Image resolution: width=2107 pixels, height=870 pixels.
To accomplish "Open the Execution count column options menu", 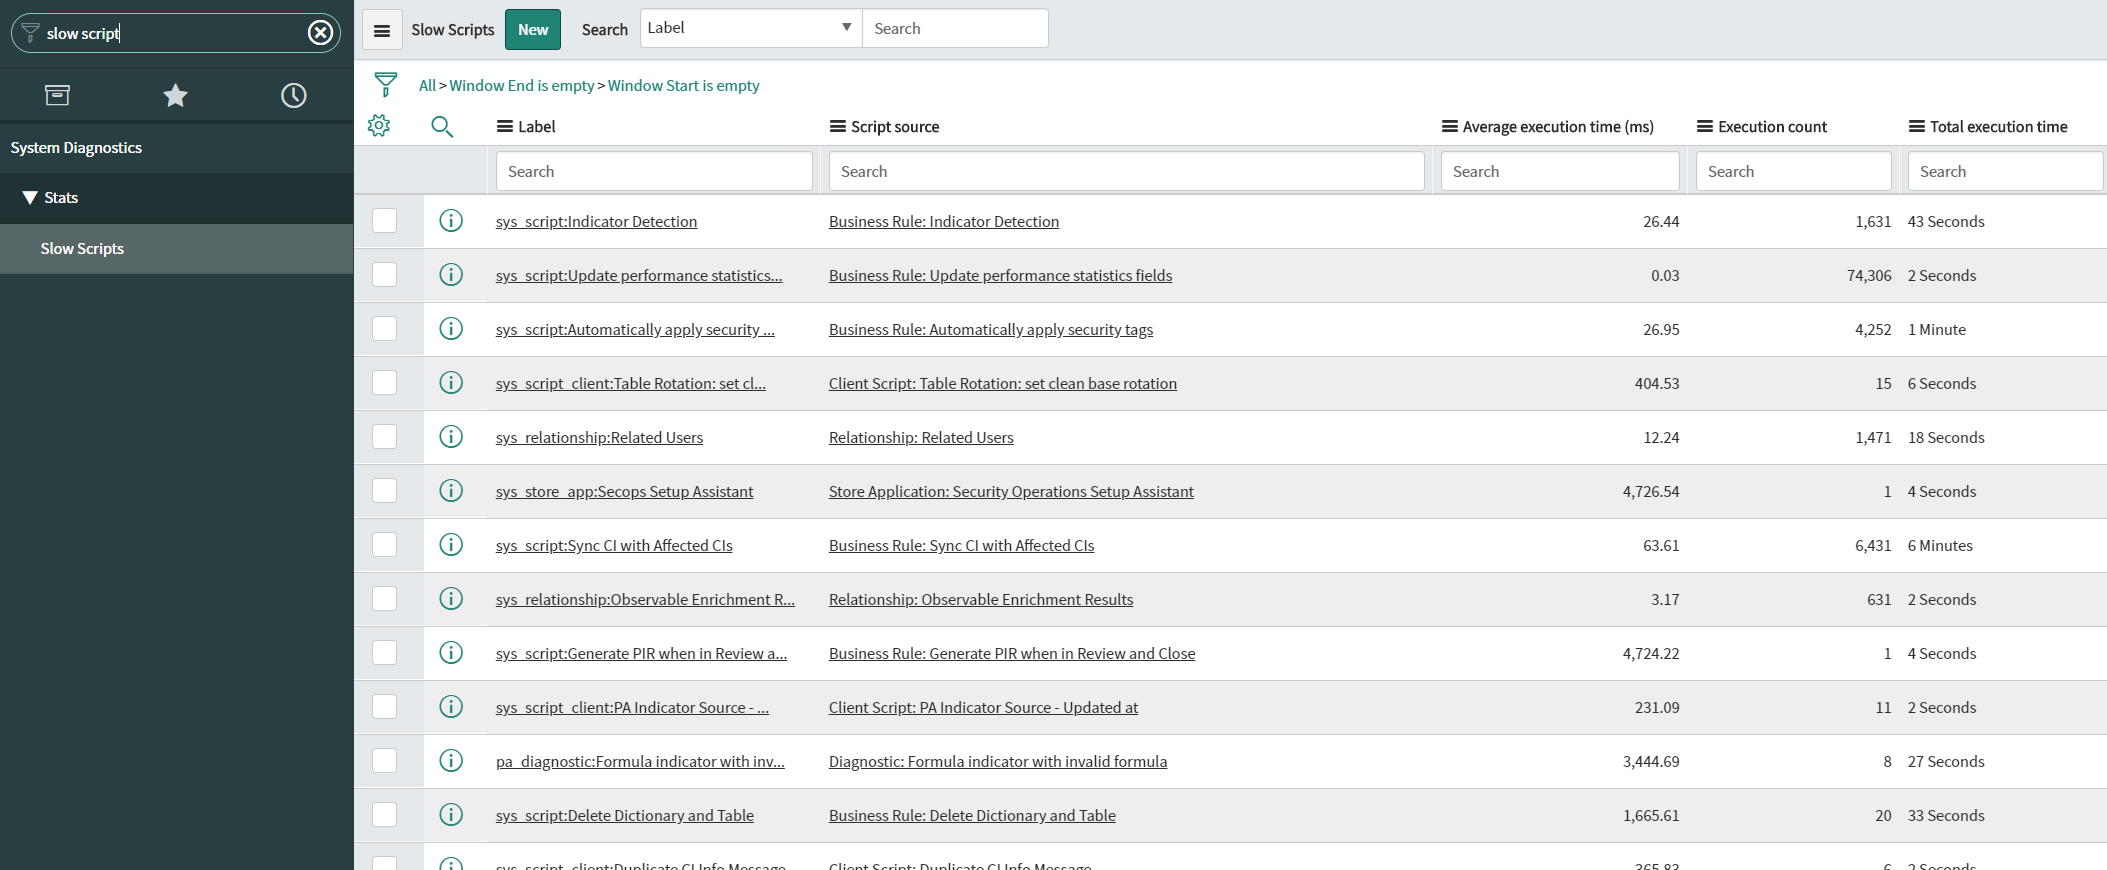I will tap(1705, 126).
